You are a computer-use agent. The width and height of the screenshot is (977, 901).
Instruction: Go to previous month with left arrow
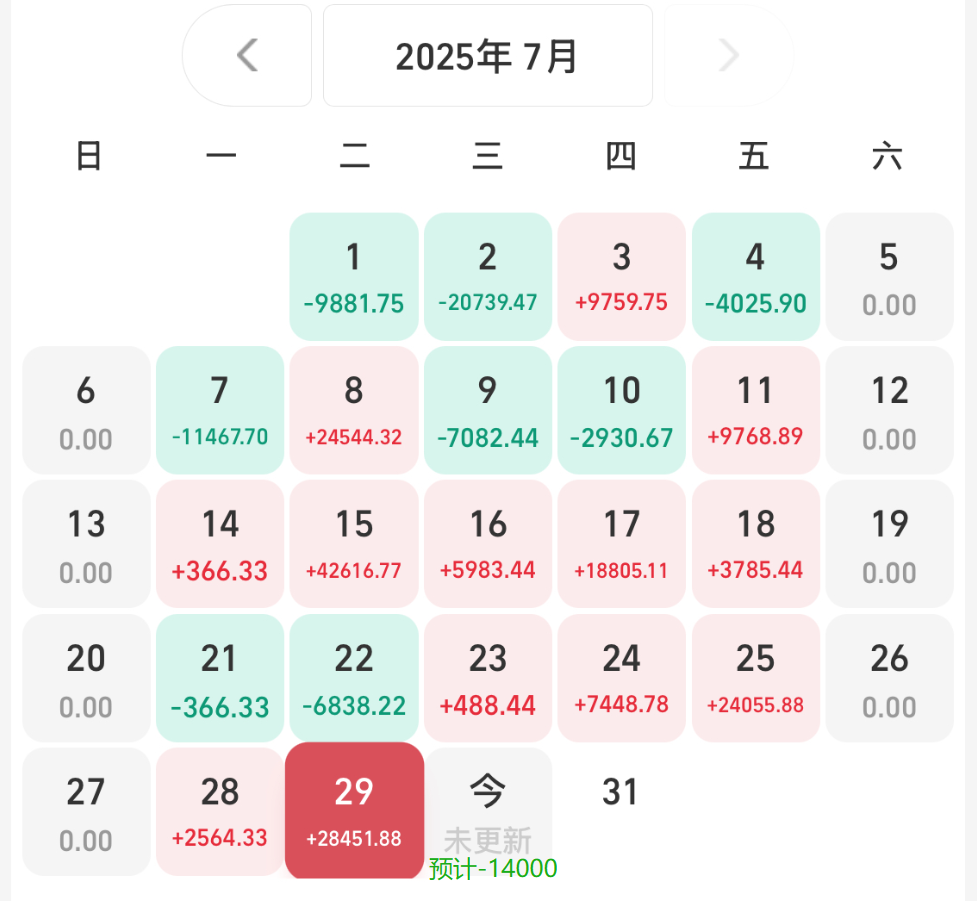[247, 55]
